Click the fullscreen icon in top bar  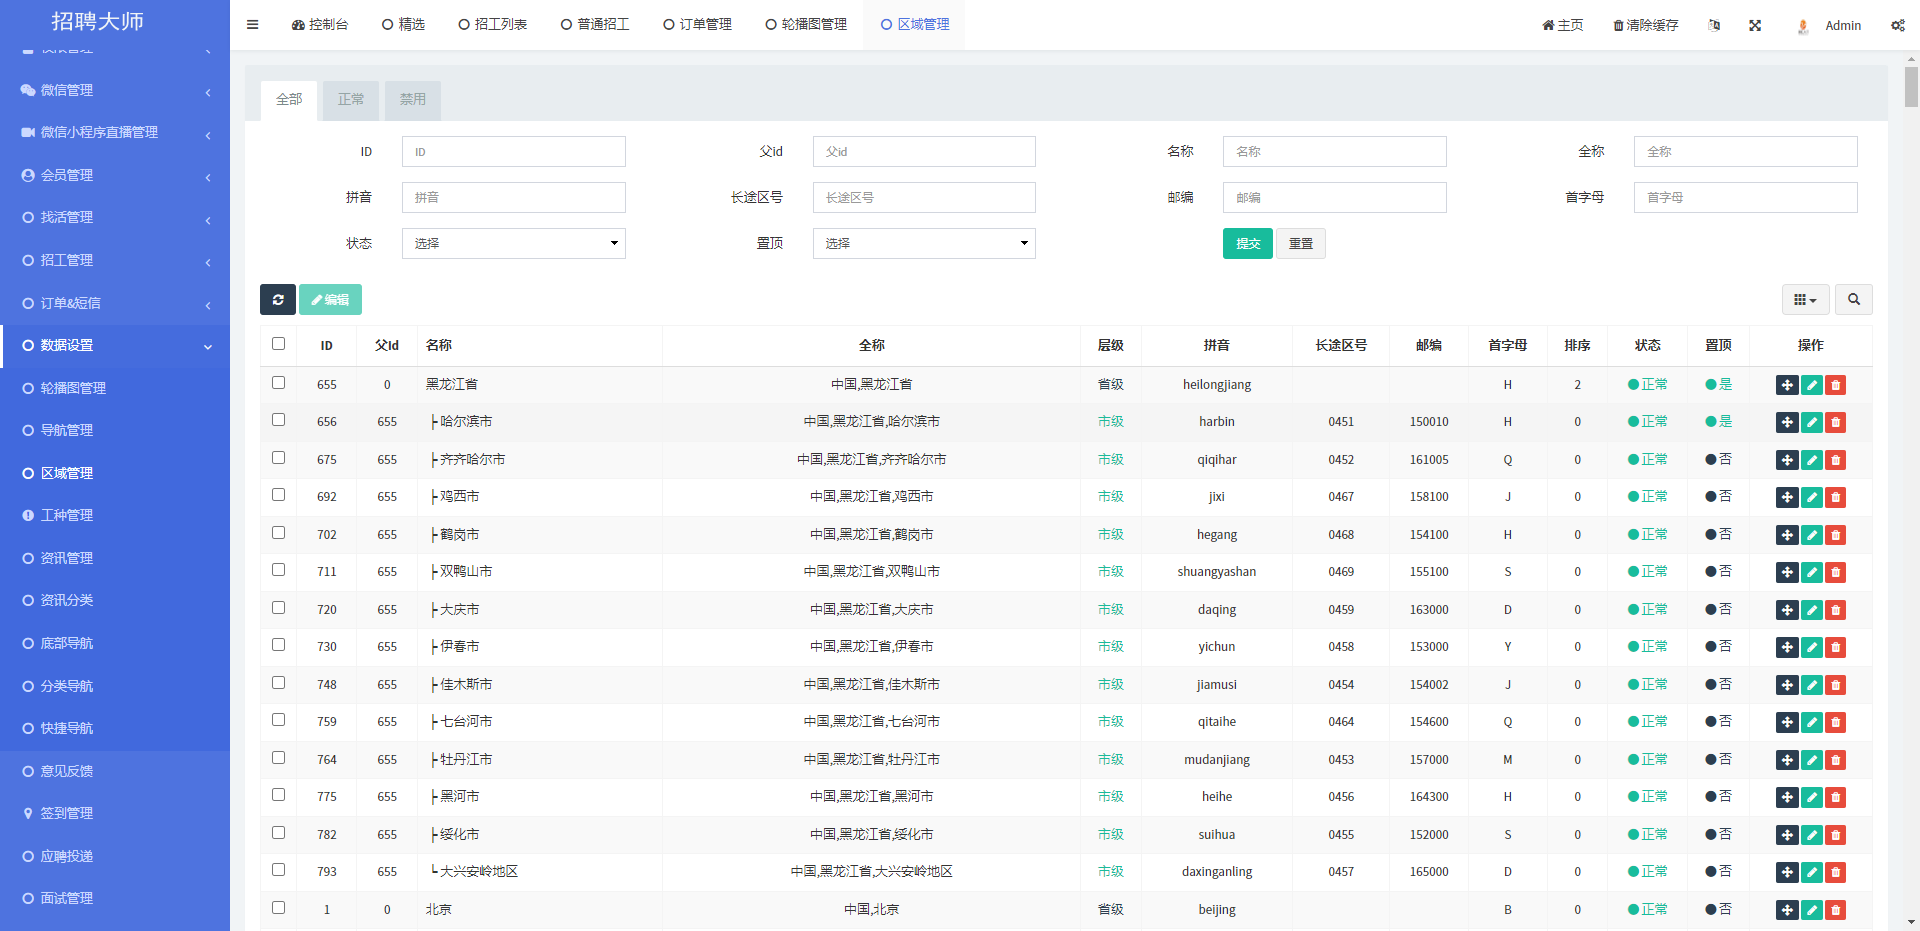pyautogui.click(x=1755, y=26)
